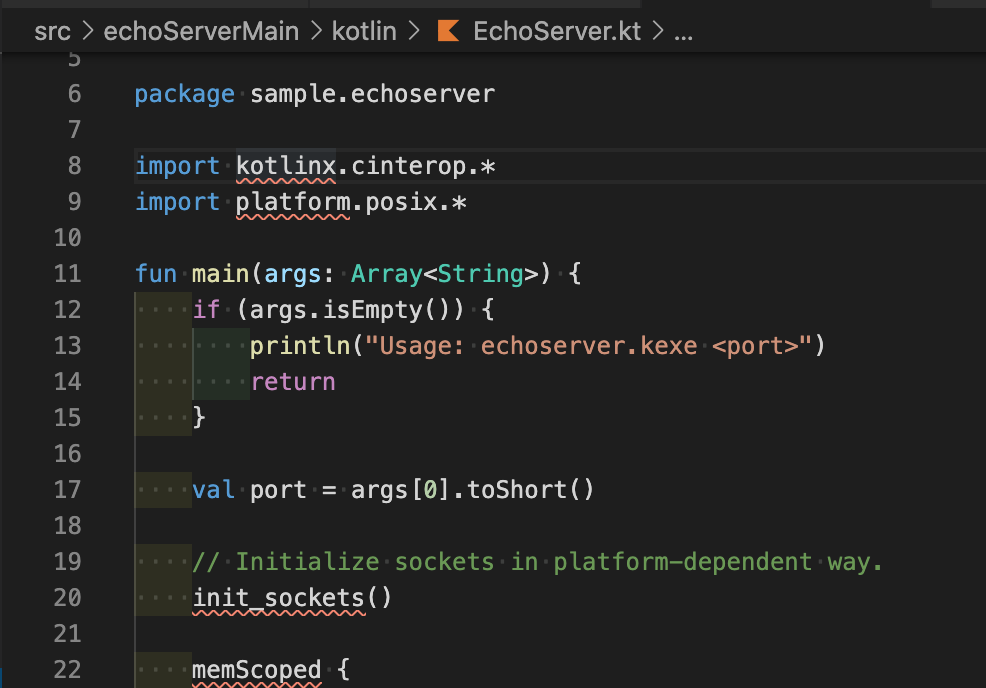
Task: Click the 'package' keyword on line 6
Action: click(x=184, y=95)
